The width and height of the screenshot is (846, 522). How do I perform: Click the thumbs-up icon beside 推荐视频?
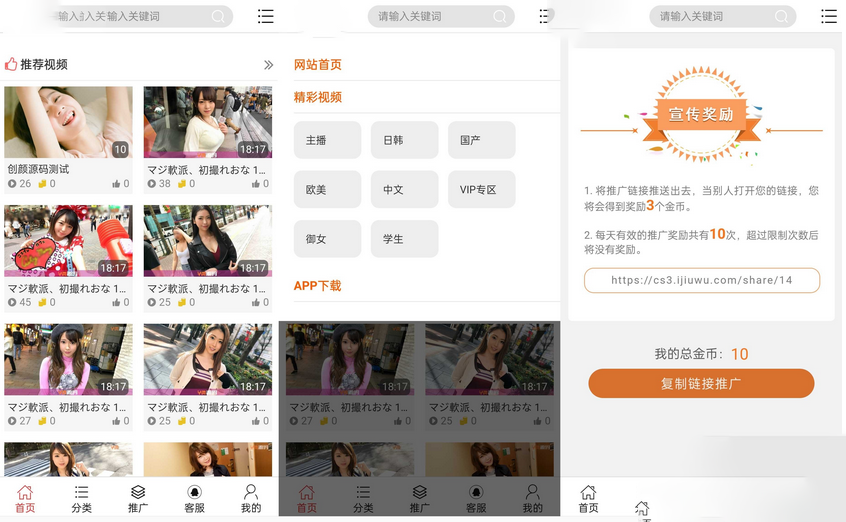coord(11,64)
